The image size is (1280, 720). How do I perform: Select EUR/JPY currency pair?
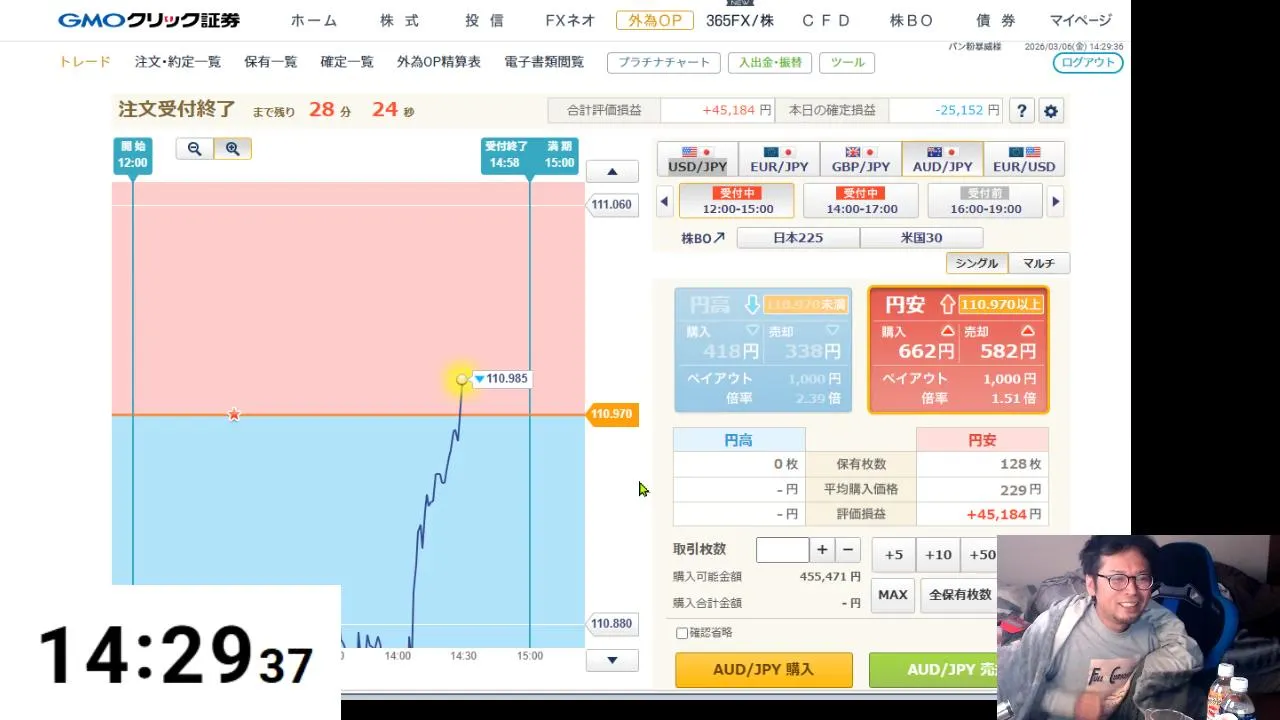pyautogui.click(x=779, y=159)
